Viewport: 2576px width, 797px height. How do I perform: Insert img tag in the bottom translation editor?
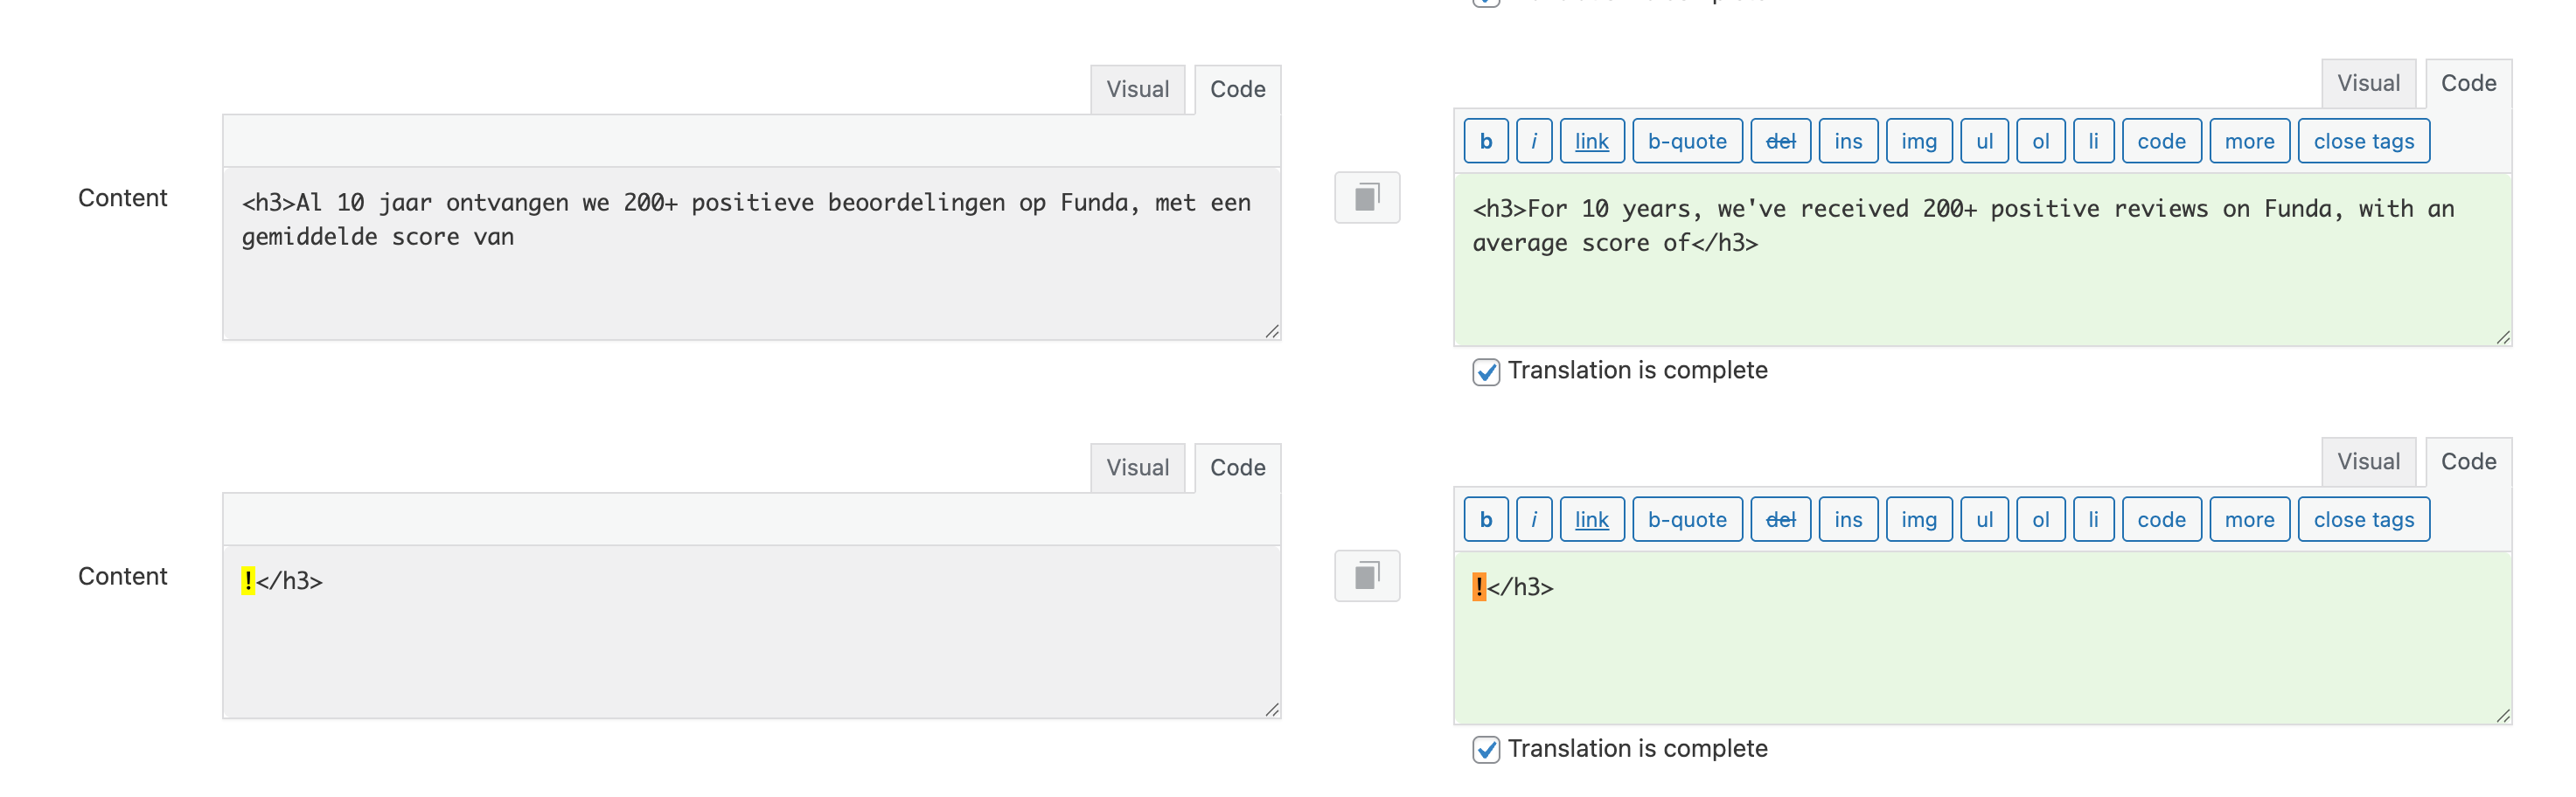tap(1919, 520)
